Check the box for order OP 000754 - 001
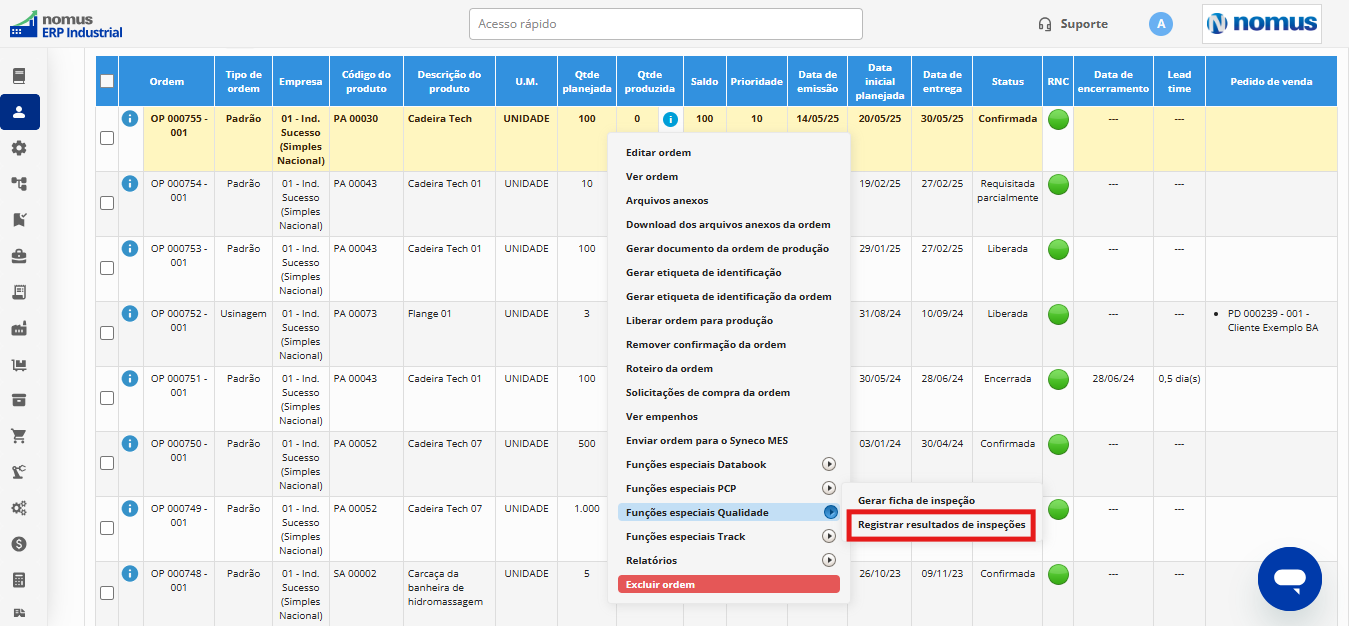The height and width of the screenshot is (626, 1349). (107, 203)
